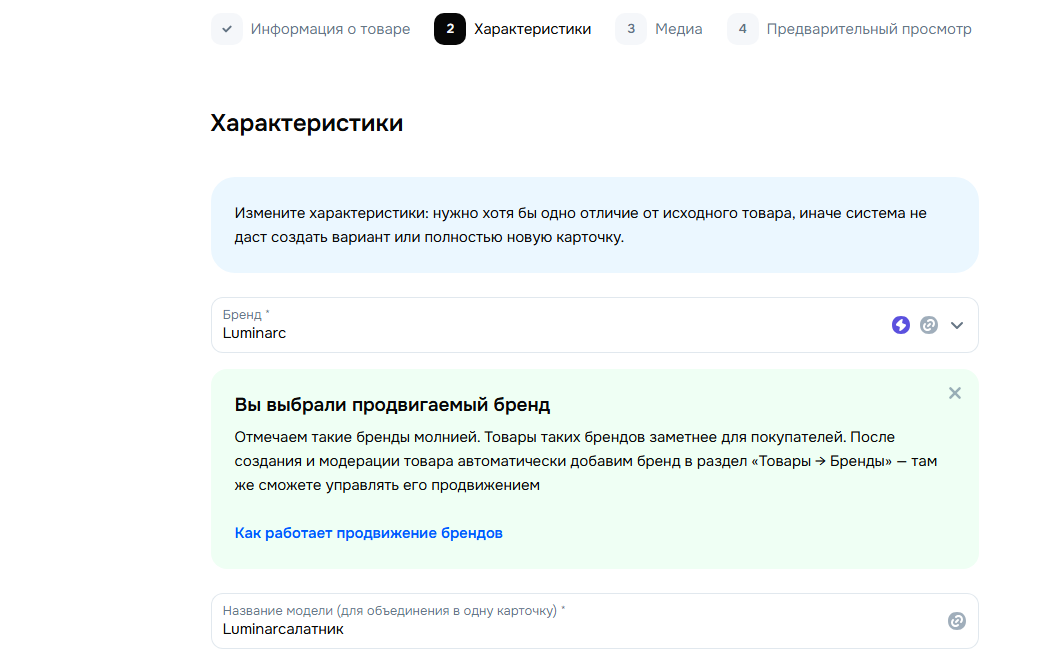The height and width of the screenshot is (672, 1037).
Task: Select the Характеристики step label
Action: (x=531, y=29)
